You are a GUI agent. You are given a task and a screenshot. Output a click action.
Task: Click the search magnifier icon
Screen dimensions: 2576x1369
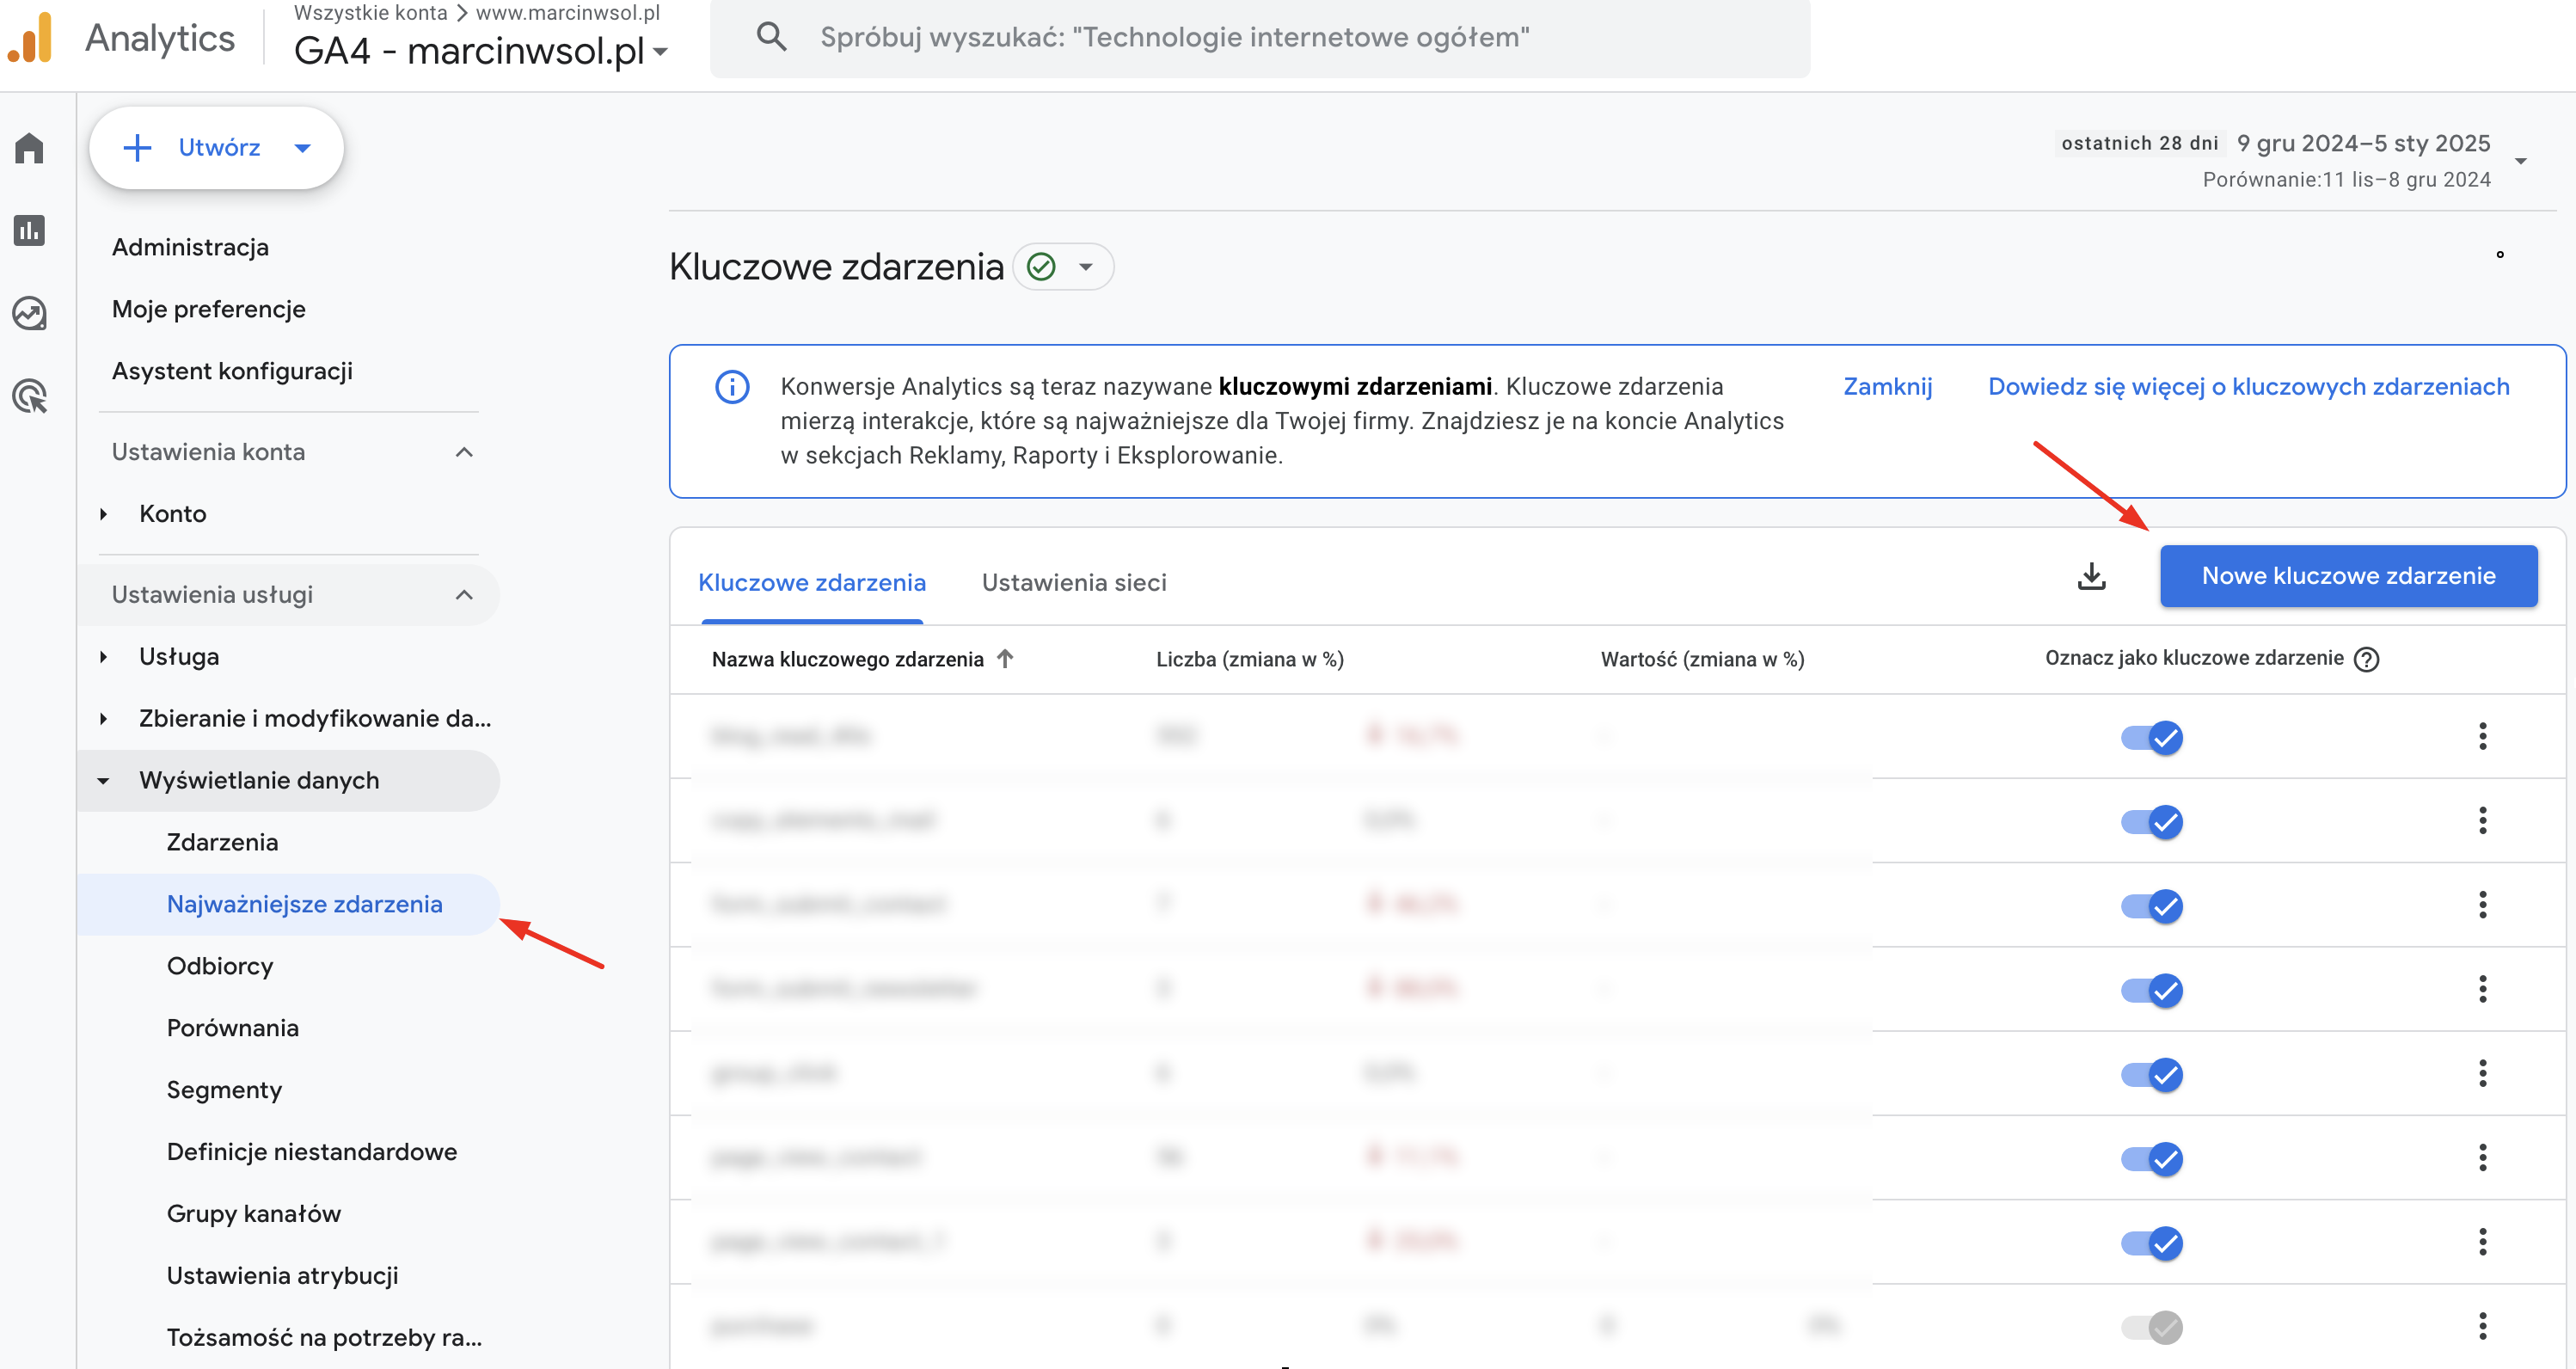coord(771,37)
